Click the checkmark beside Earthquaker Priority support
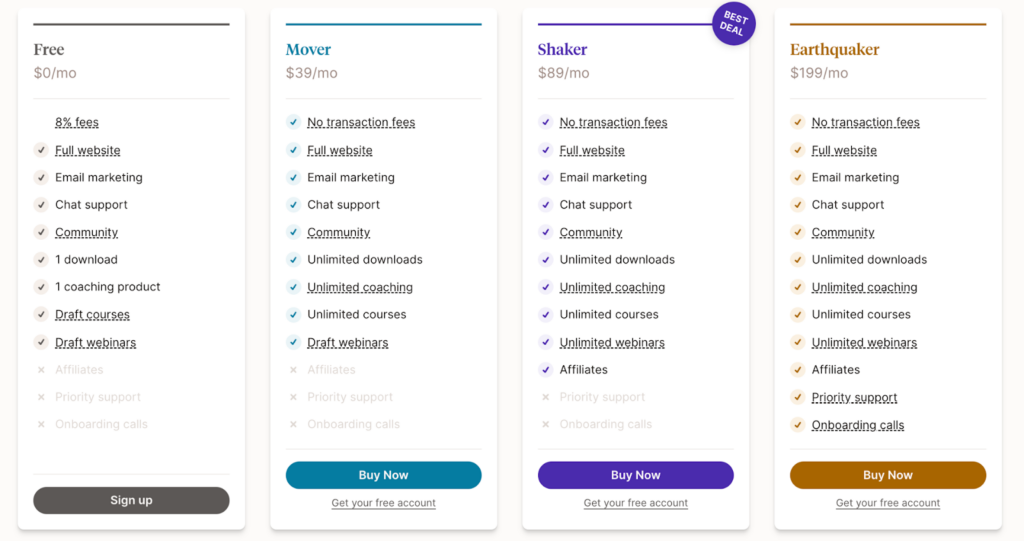1024x541 pixels. coord(797,397)
